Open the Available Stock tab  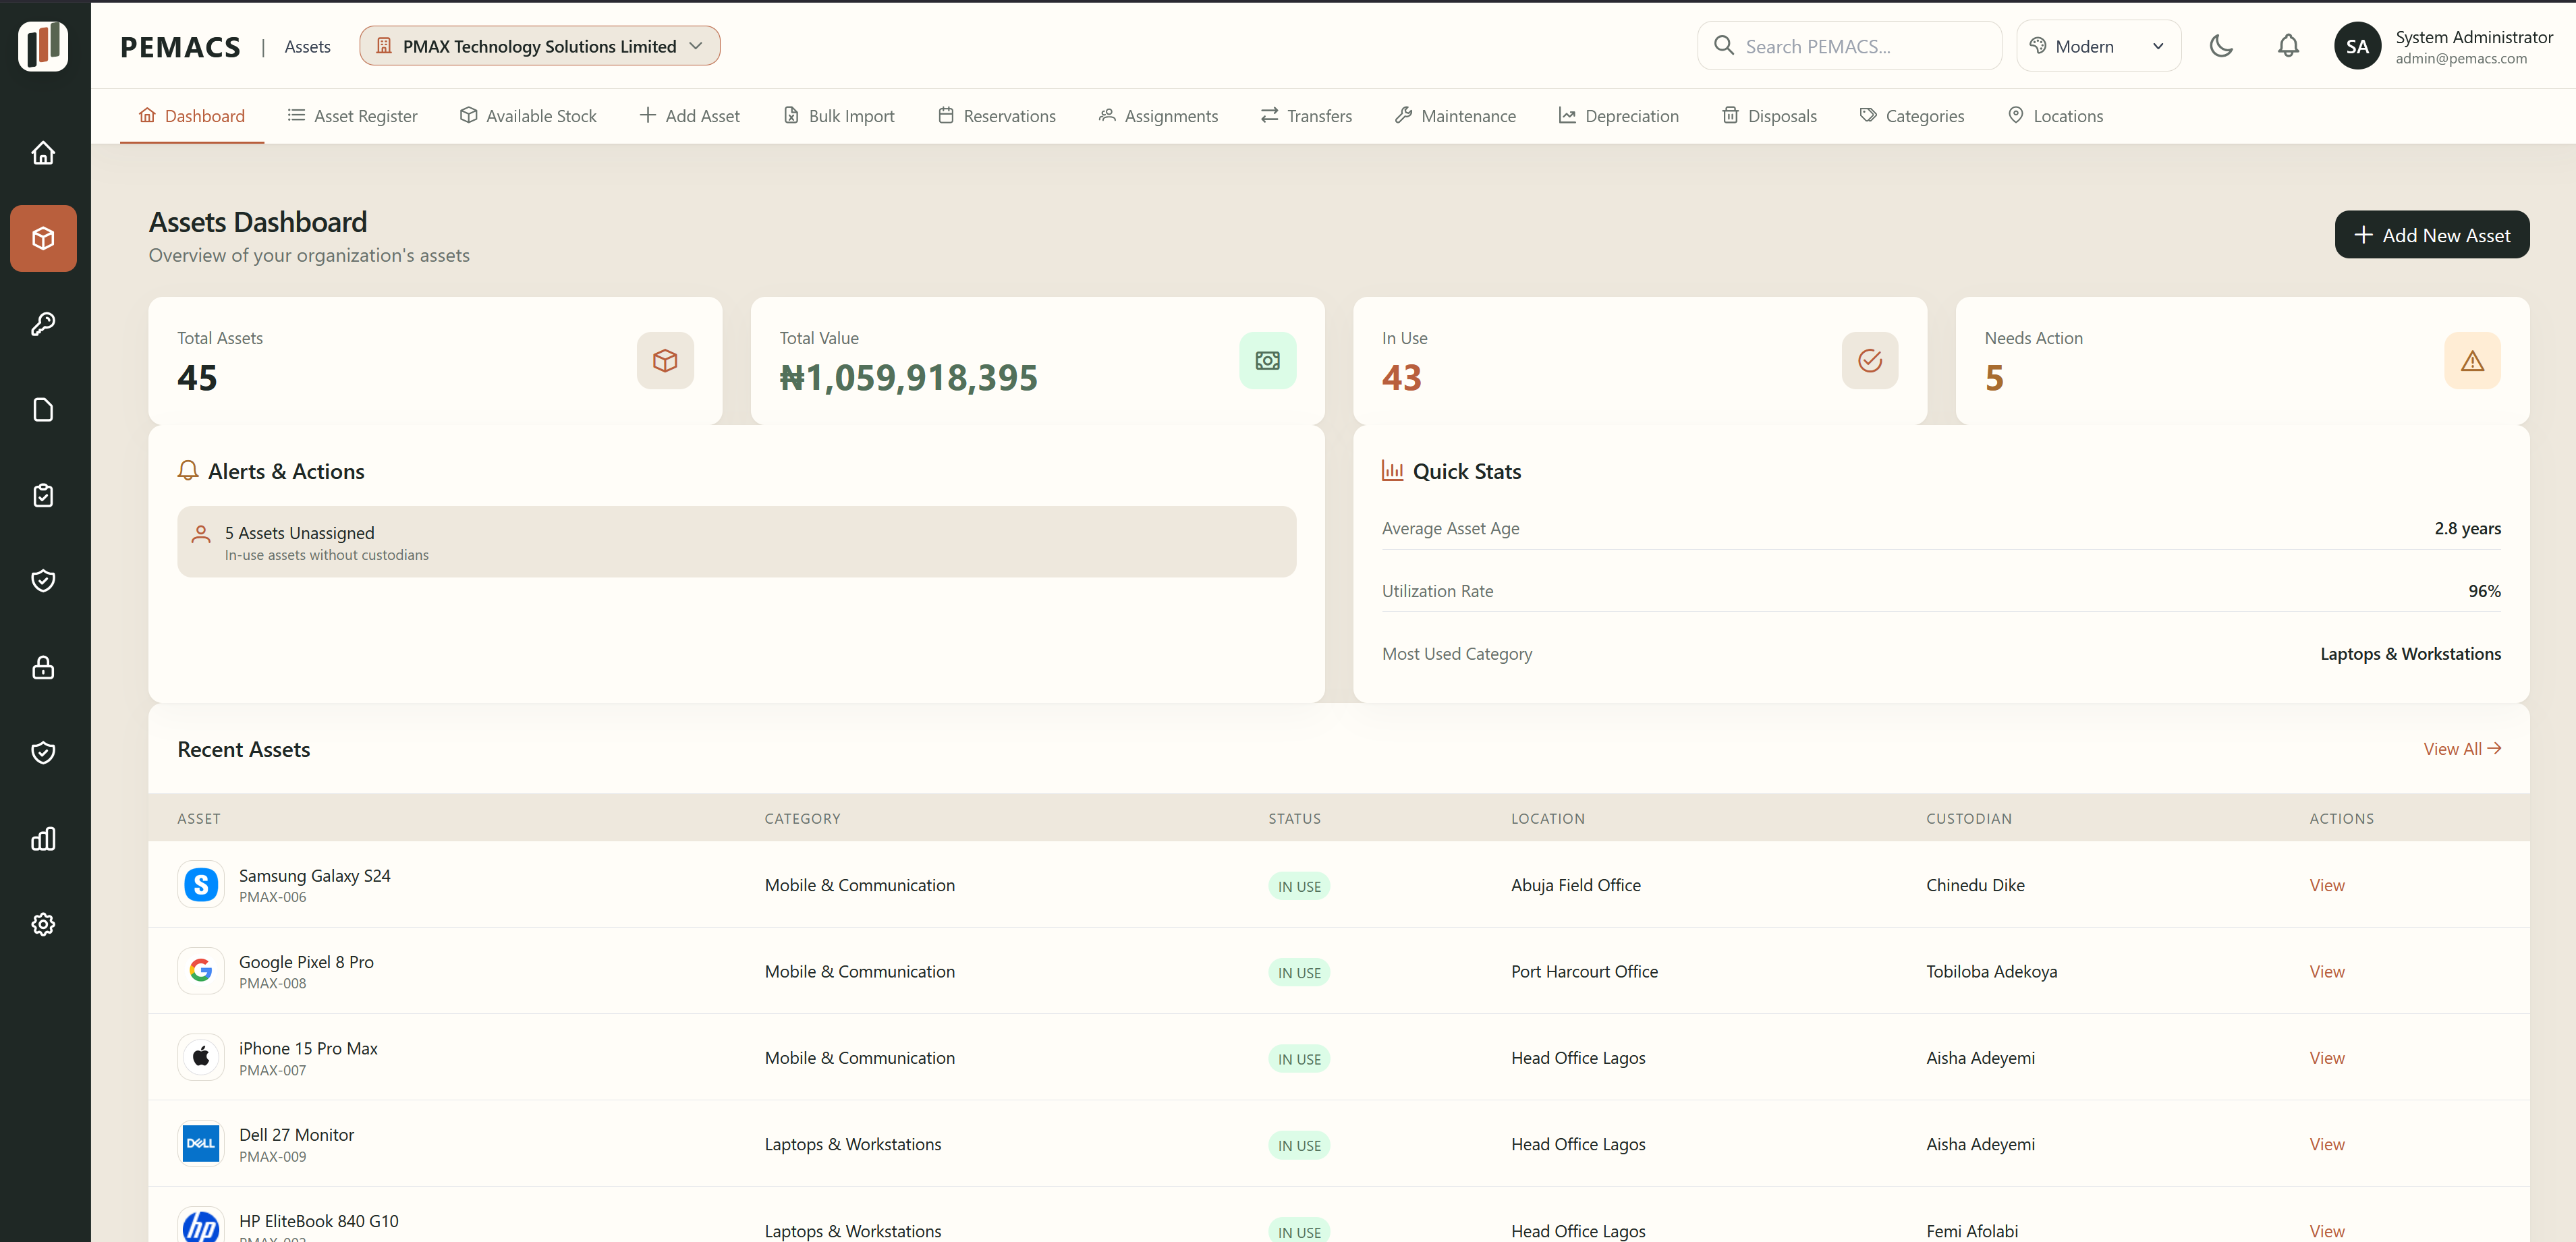point(528,116)
